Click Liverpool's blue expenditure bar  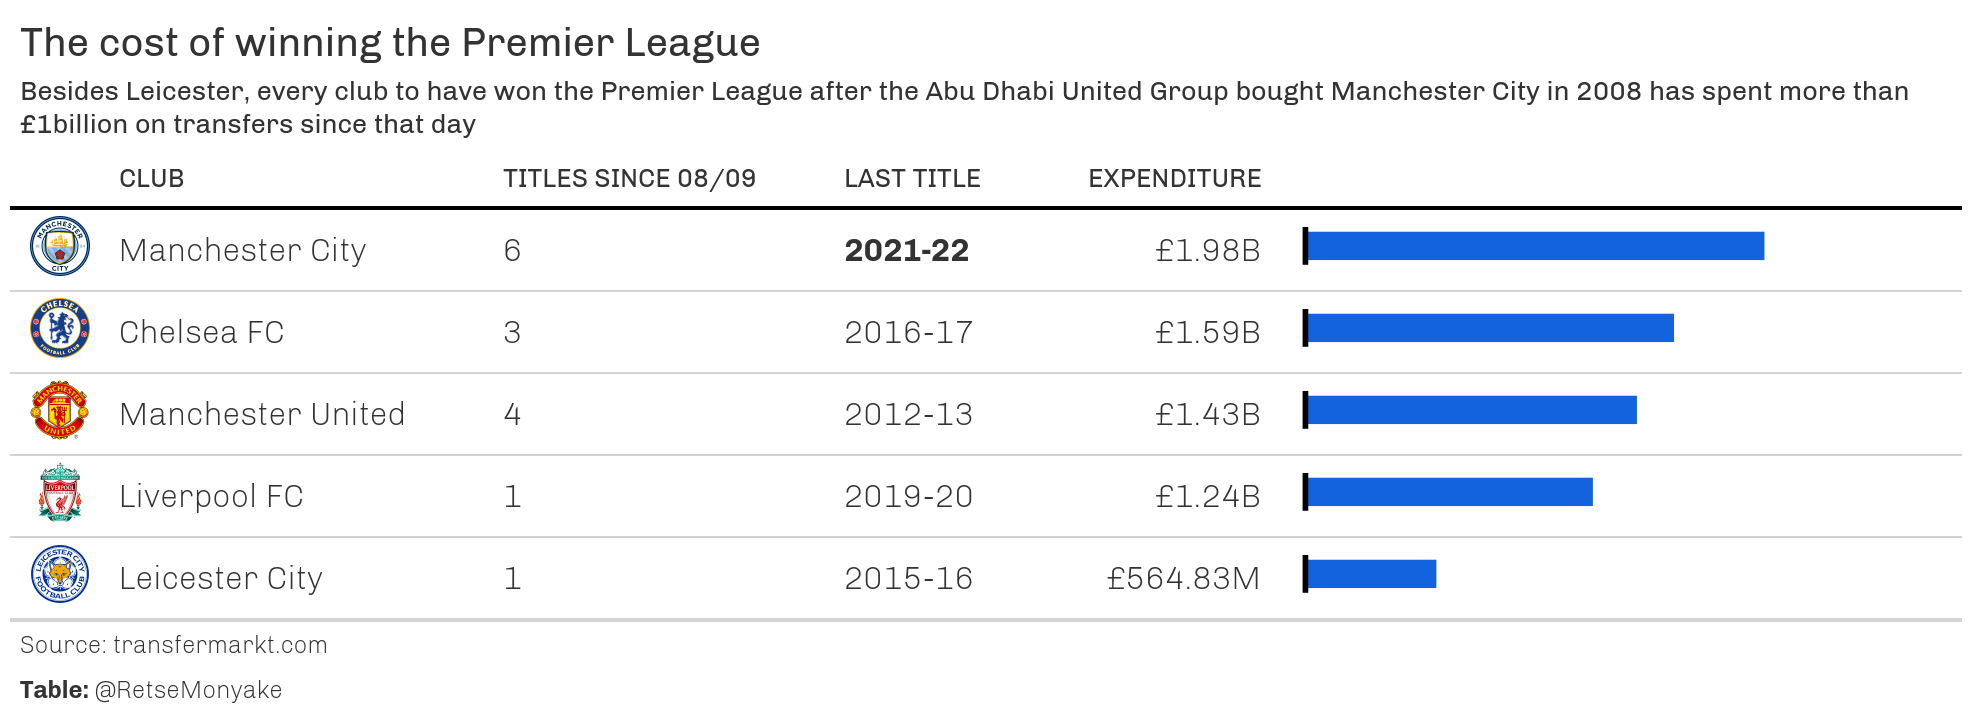pyautogui.click(x=1449, y=492)
